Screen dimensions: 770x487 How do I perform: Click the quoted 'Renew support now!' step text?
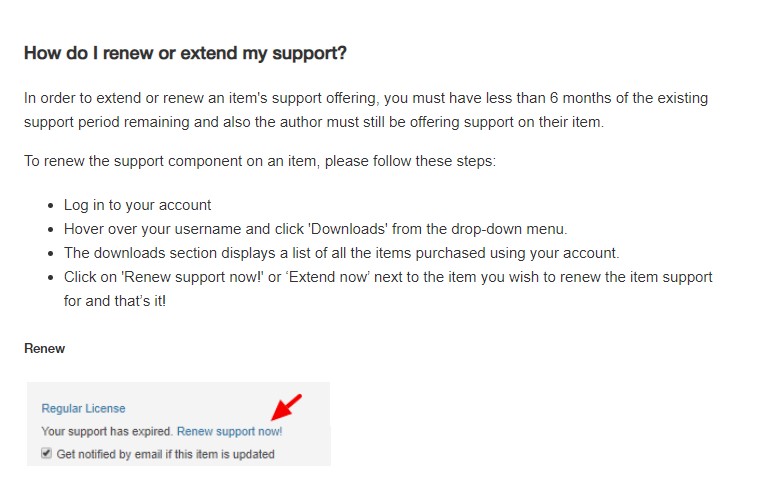[x=192, y=277]
